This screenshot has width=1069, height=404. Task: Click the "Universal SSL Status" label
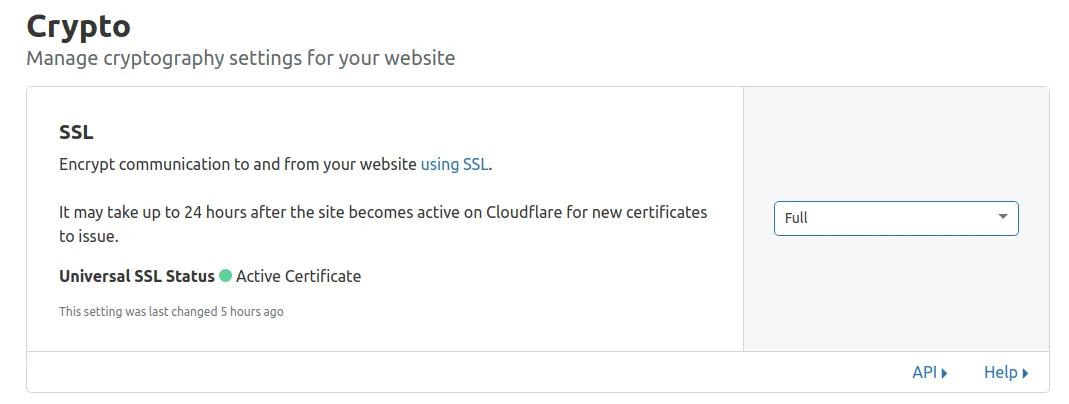[x=137, y=276]
